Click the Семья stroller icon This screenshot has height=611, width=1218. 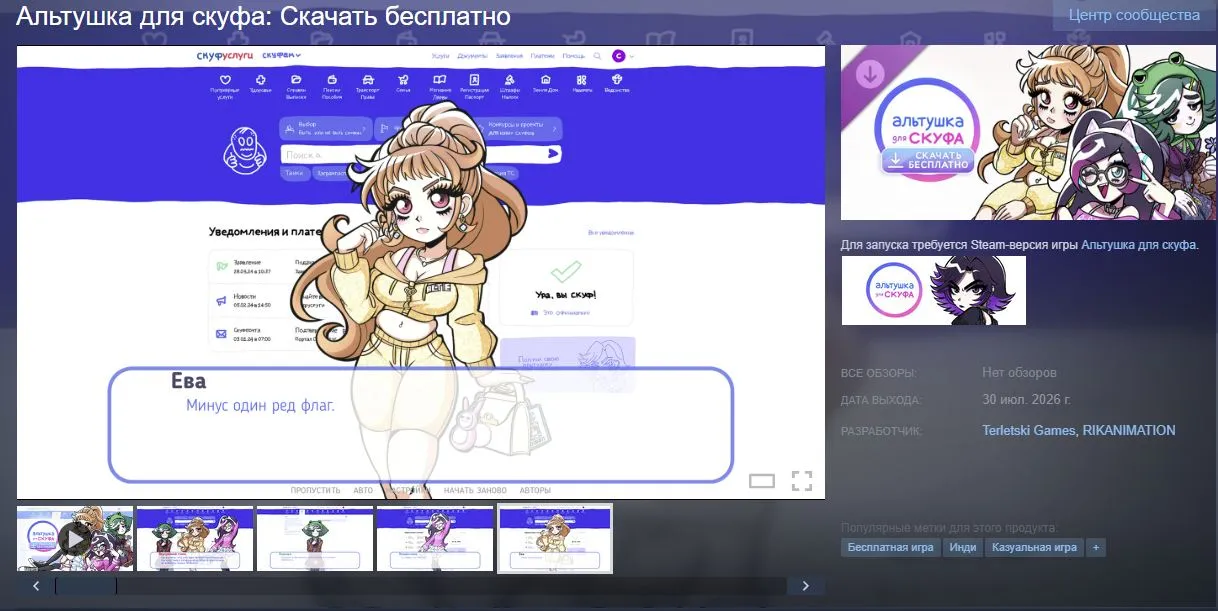[403, 79]
